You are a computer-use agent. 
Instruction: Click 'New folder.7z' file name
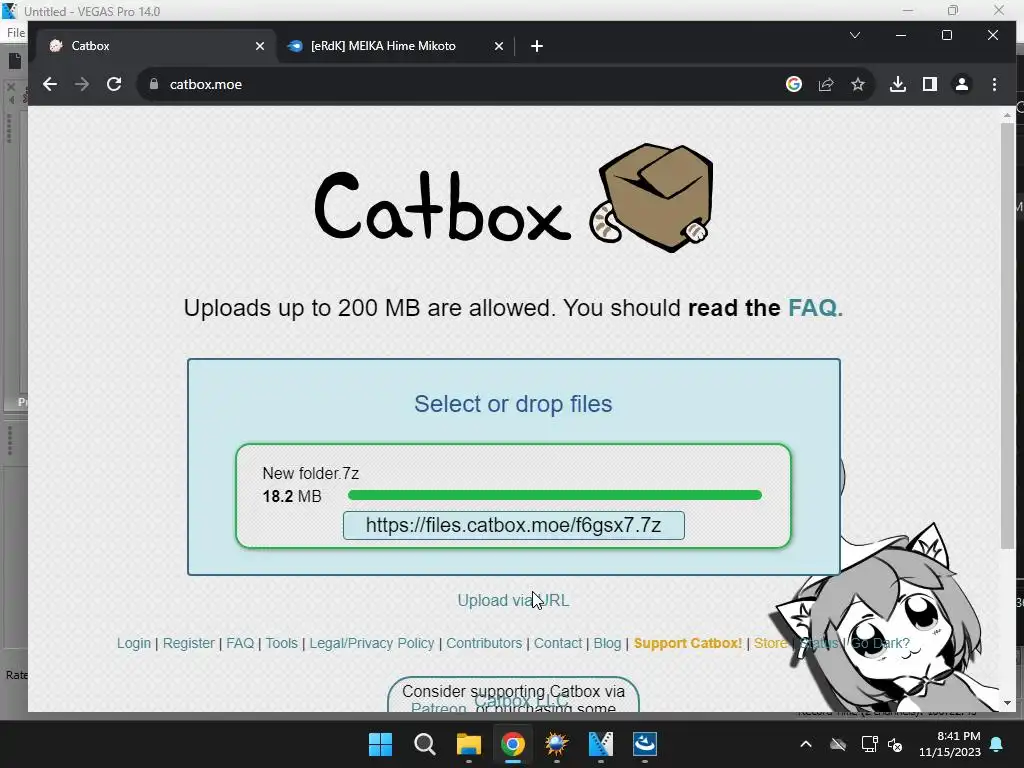tap(311, 473)
